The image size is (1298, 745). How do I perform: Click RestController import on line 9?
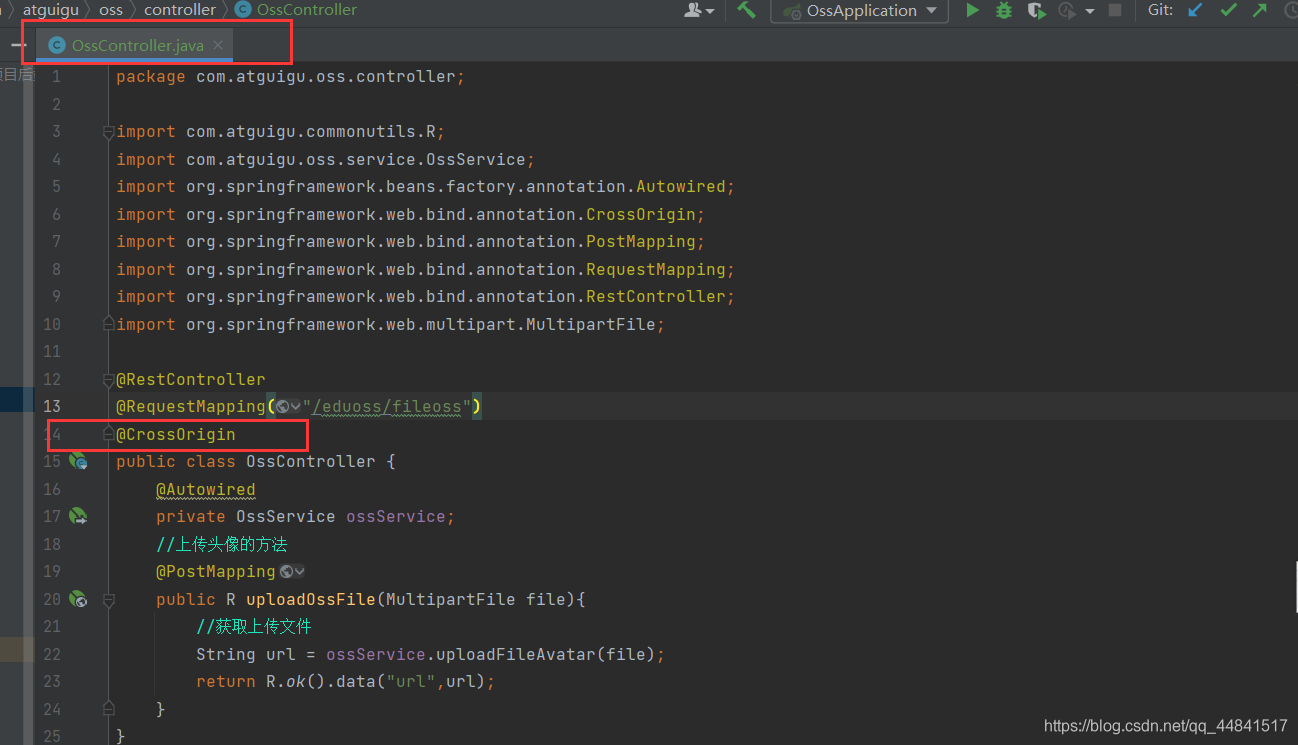click(x=655, y=296)
